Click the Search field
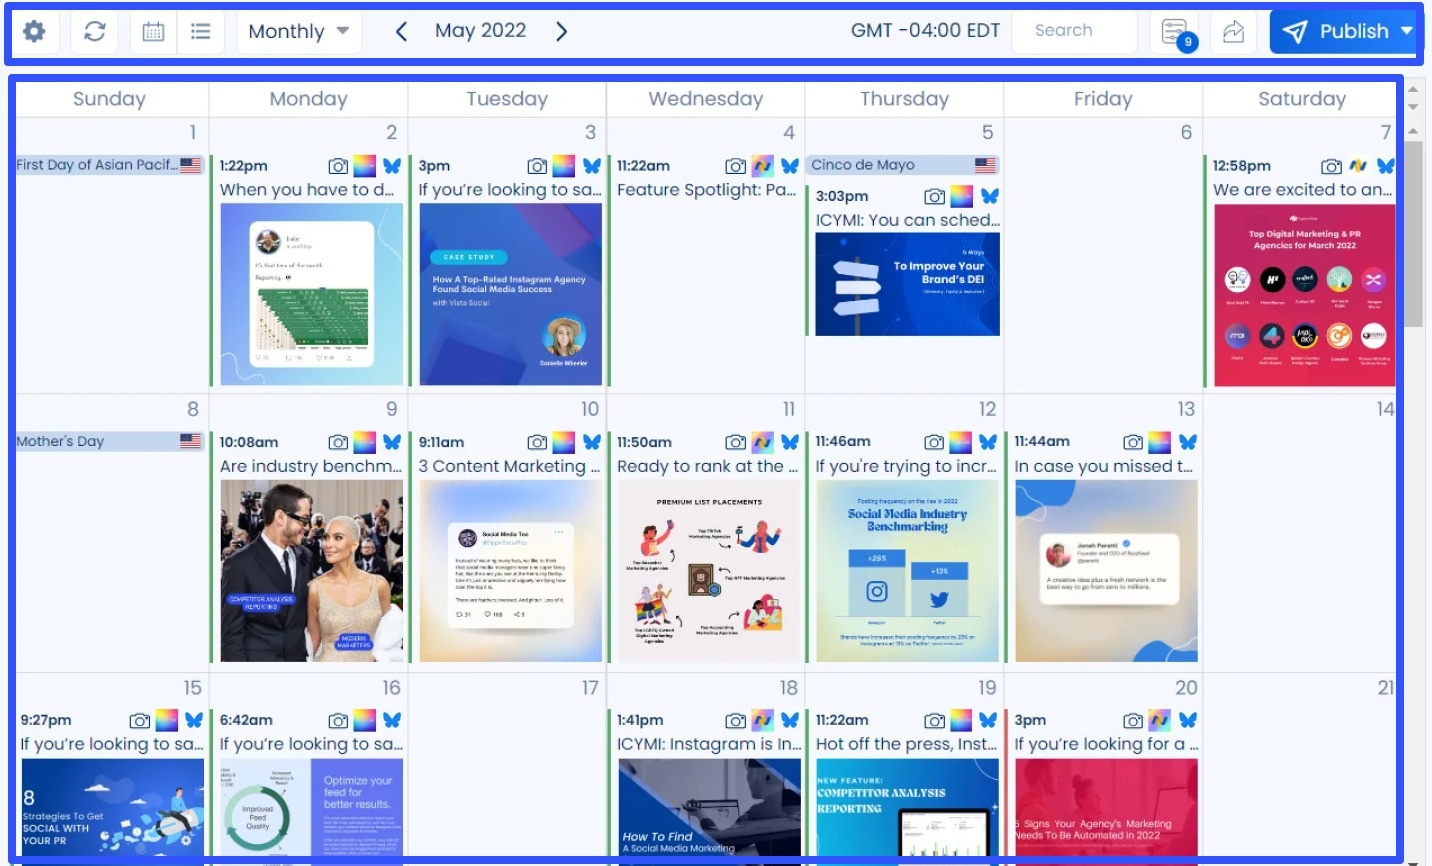 (1073, 31)
